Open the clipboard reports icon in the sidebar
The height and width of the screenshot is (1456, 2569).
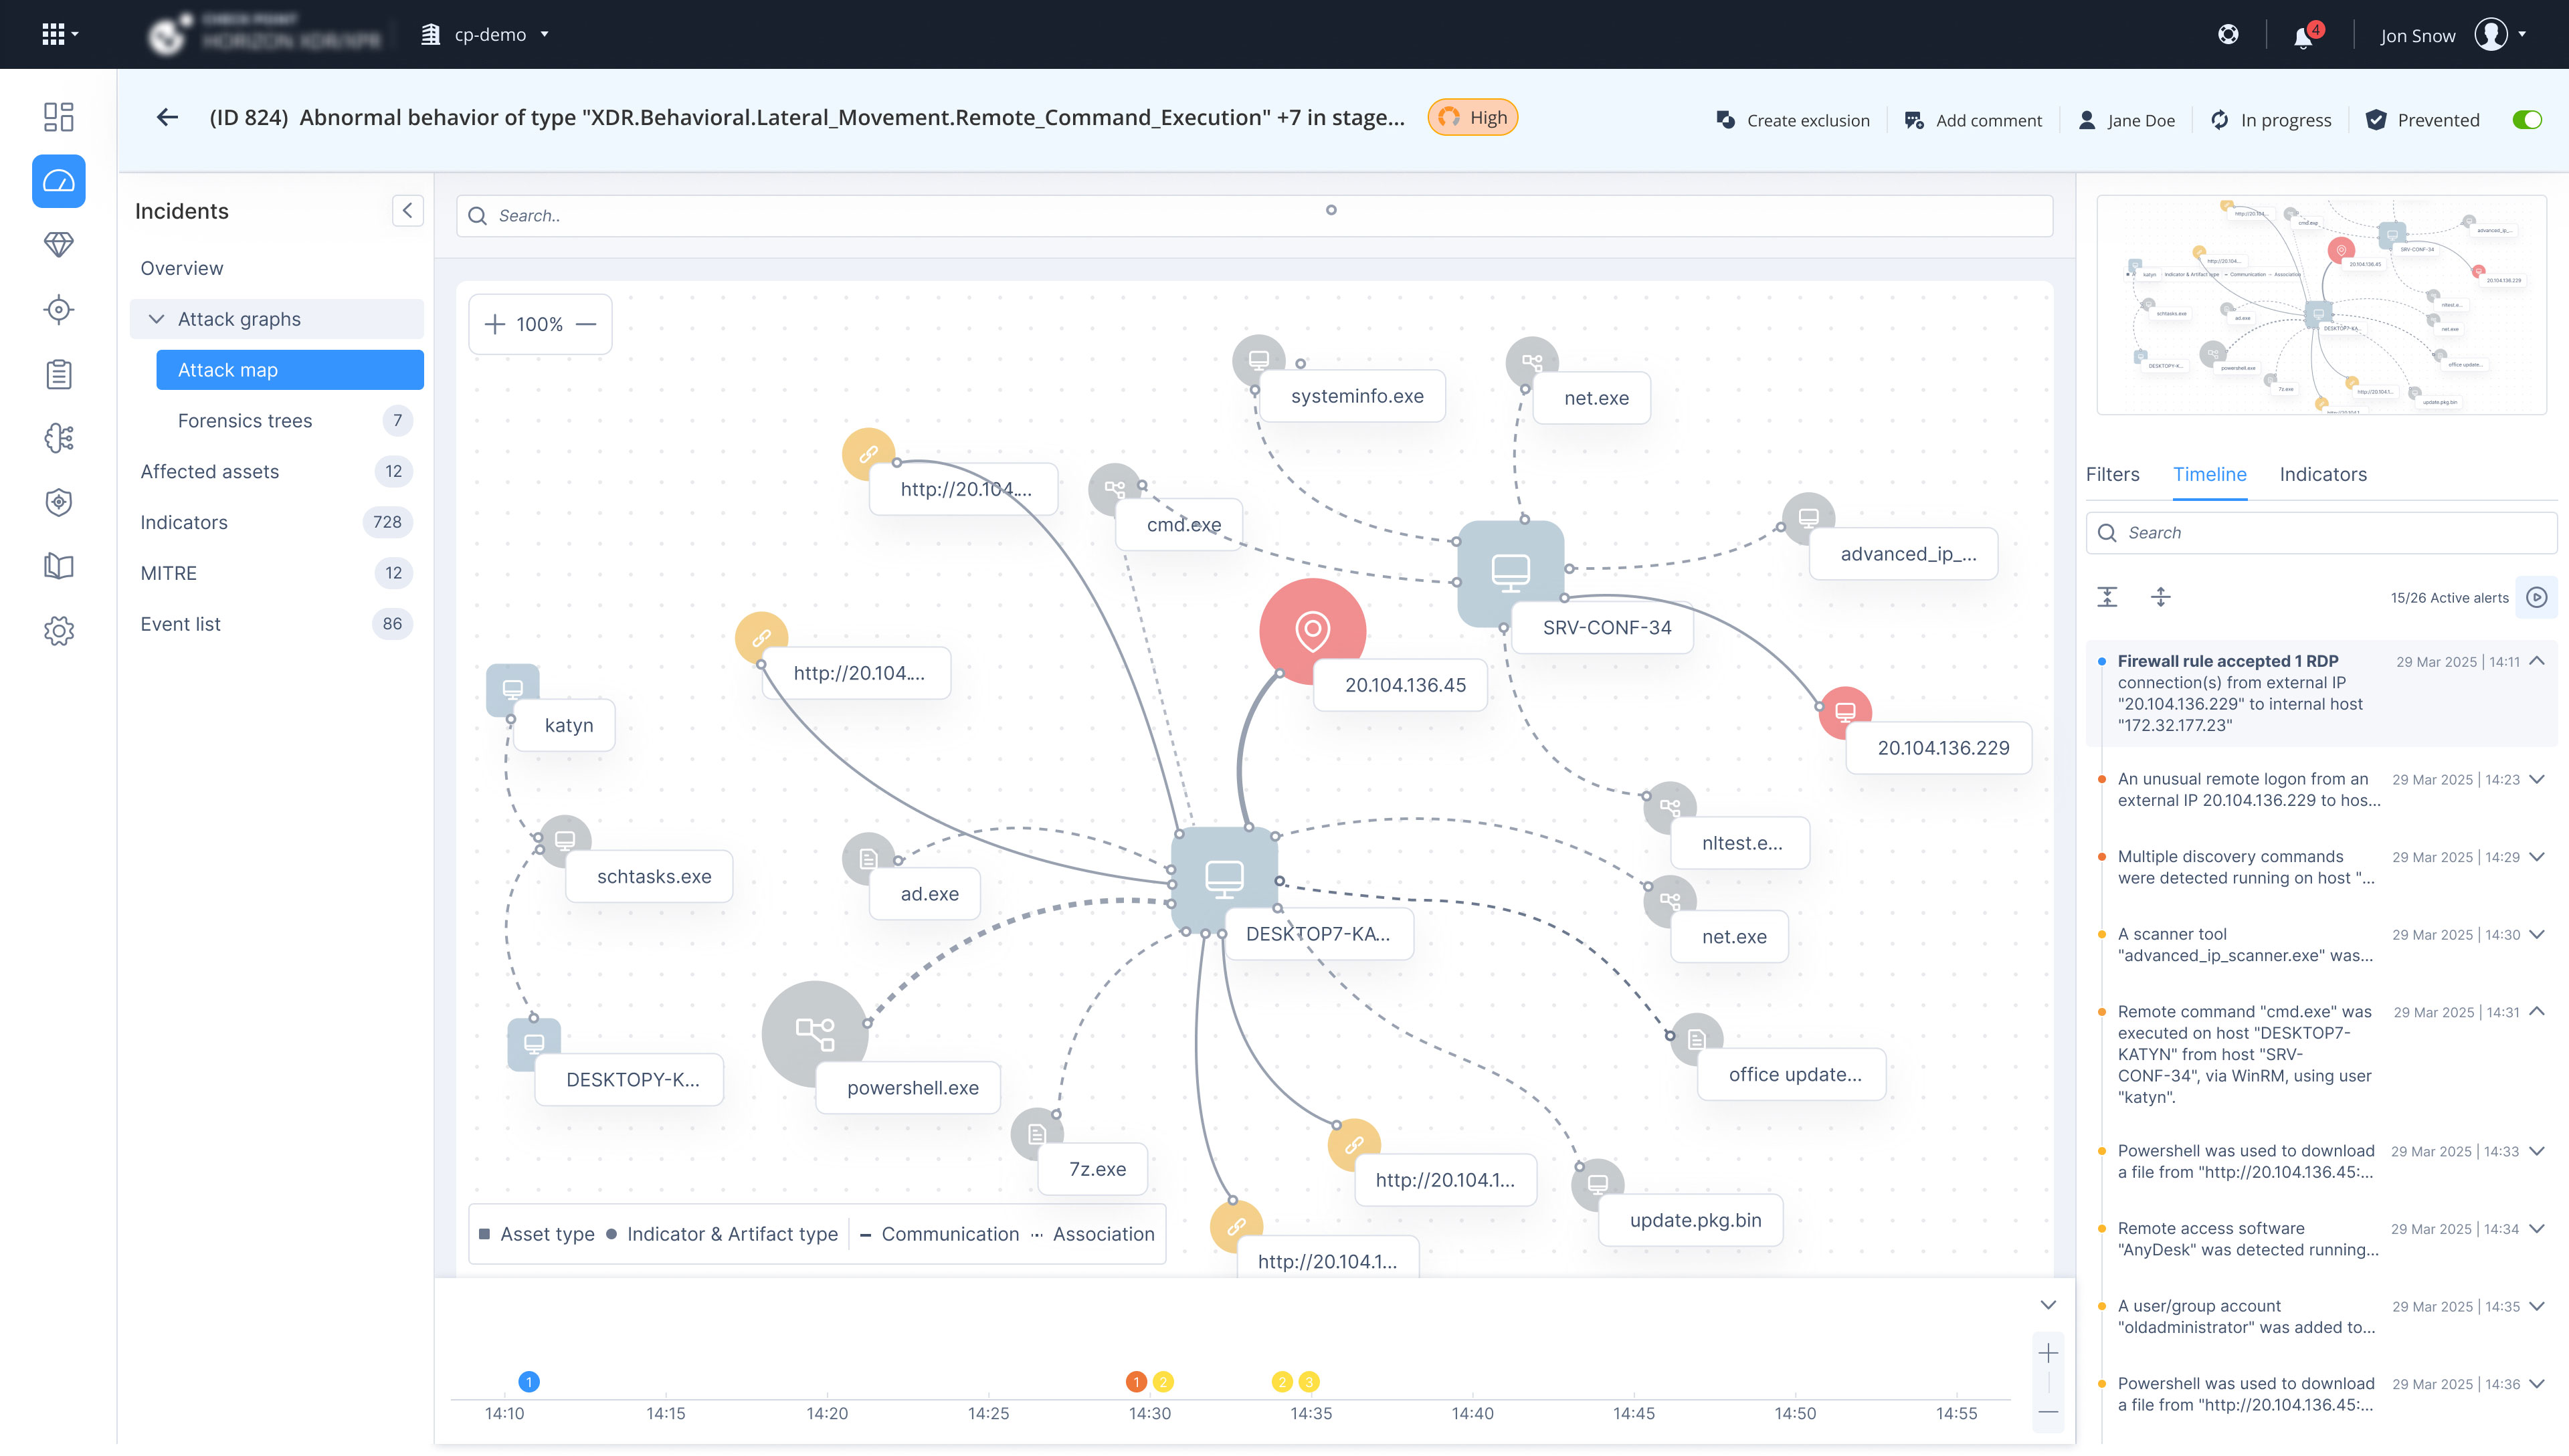click(x=59, y=374)
